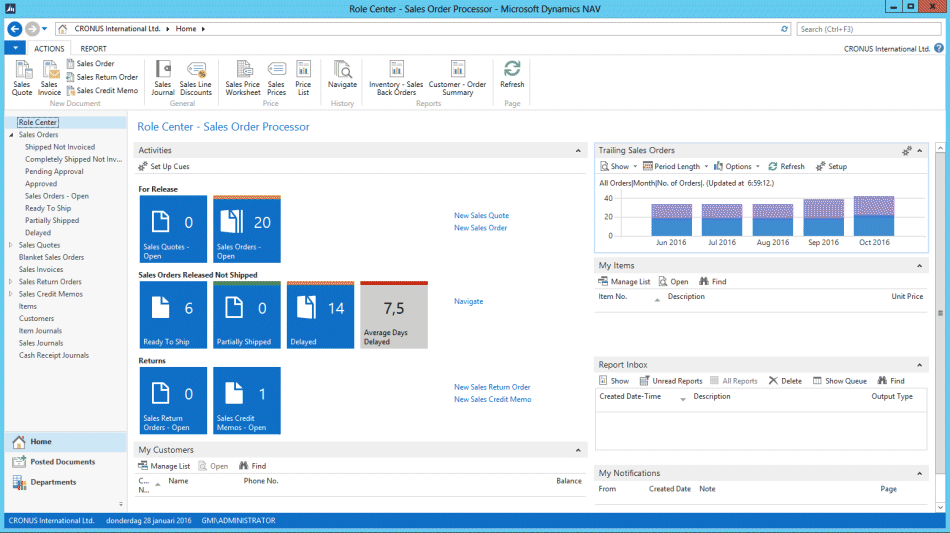Image resolution: width=950 pixels, height=533 pixels.
Task: Collapse the Trailing Sales Orders part
Action: tap(920, 151)
